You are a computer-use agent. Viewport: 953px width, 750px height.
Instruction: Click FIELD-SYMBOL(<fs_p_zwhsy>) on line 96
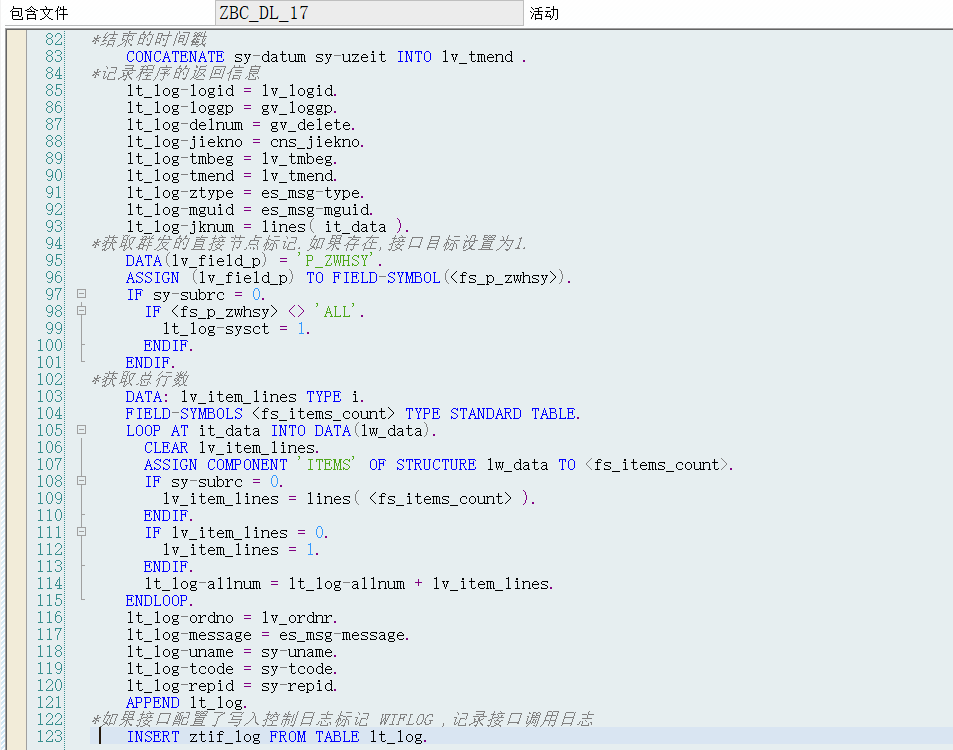(449, 278)
